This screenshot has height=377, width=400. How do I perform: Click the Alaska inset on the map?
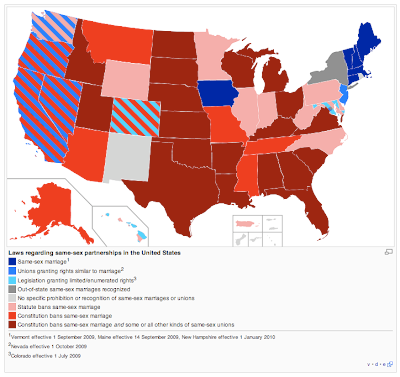50,213
